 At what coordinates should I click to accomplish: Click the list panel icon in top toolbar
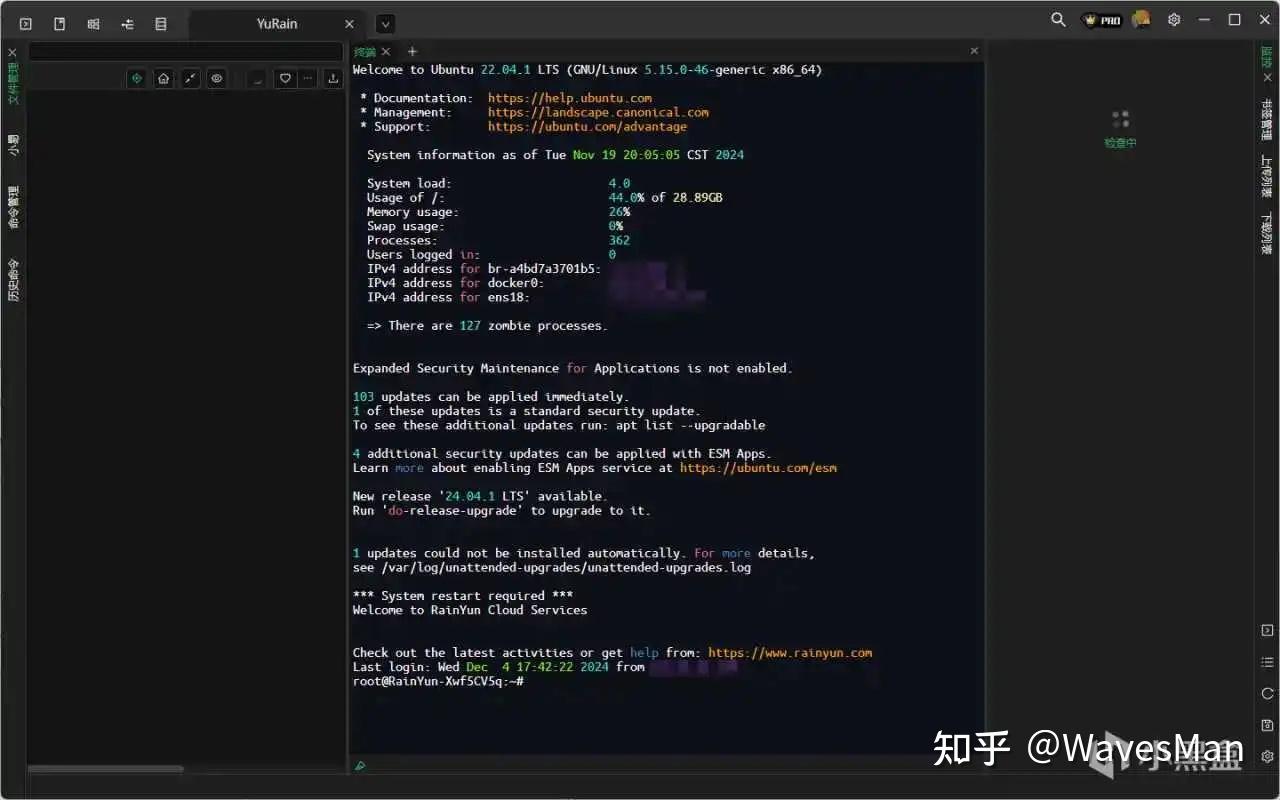[x=161, y=23]
